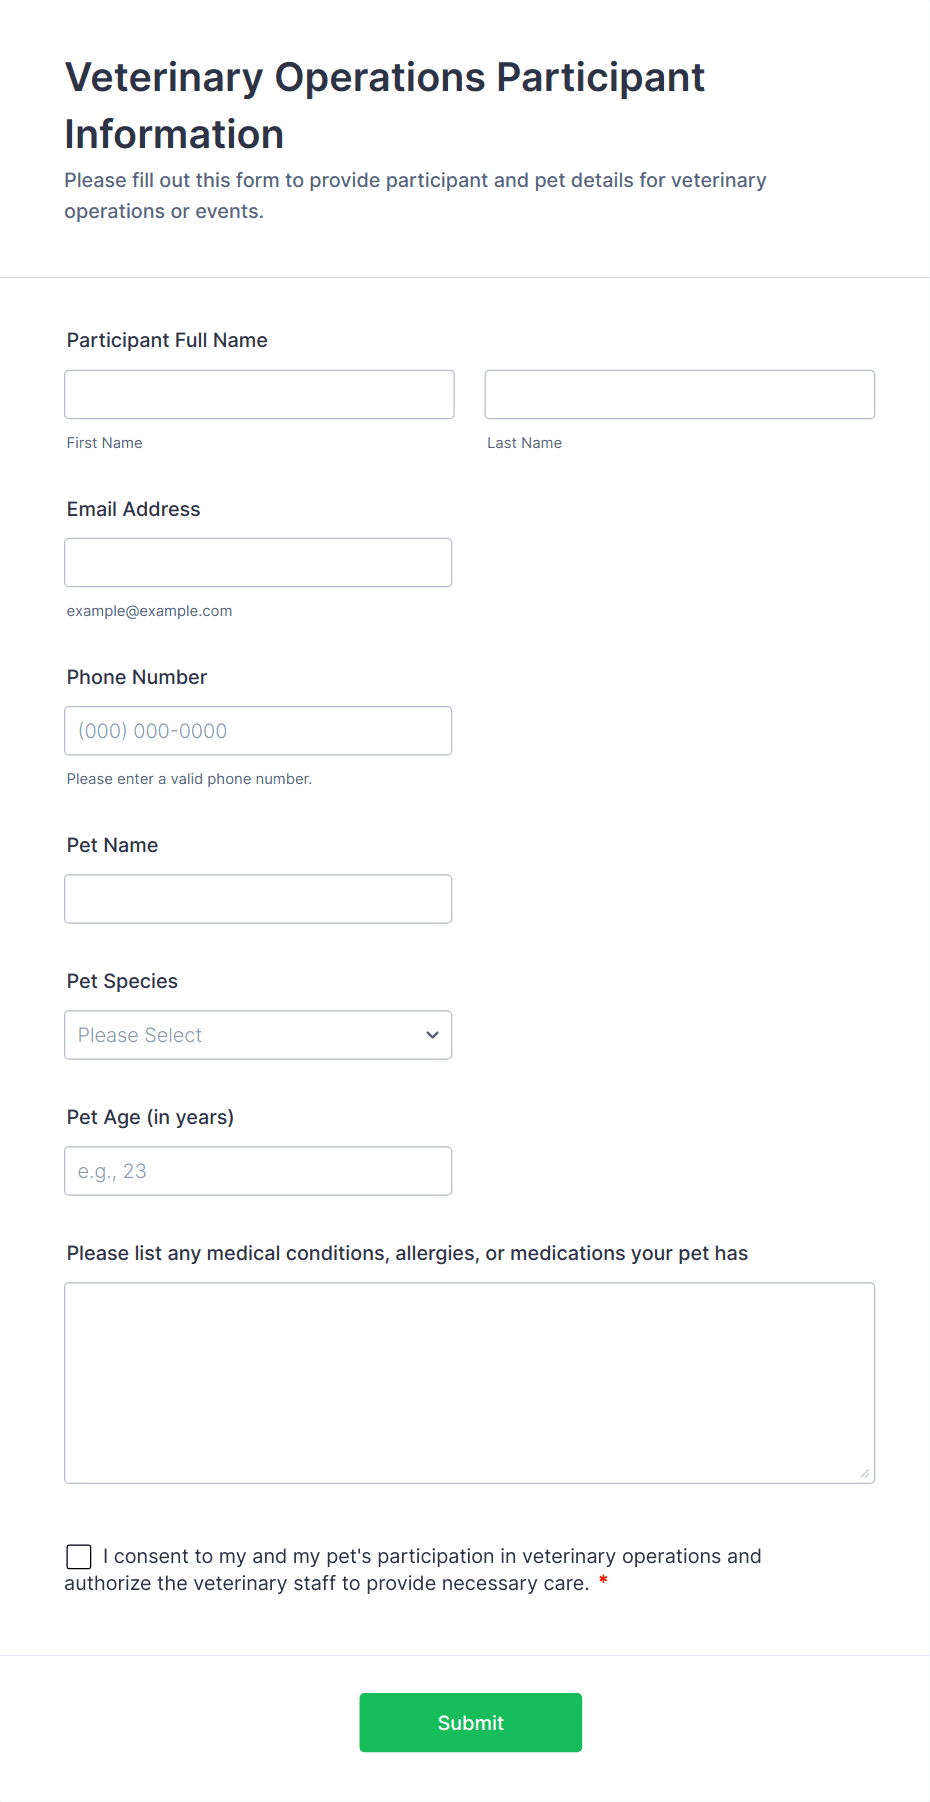
Task: Click the "First Name" sublabel
Action: (104, 443)
